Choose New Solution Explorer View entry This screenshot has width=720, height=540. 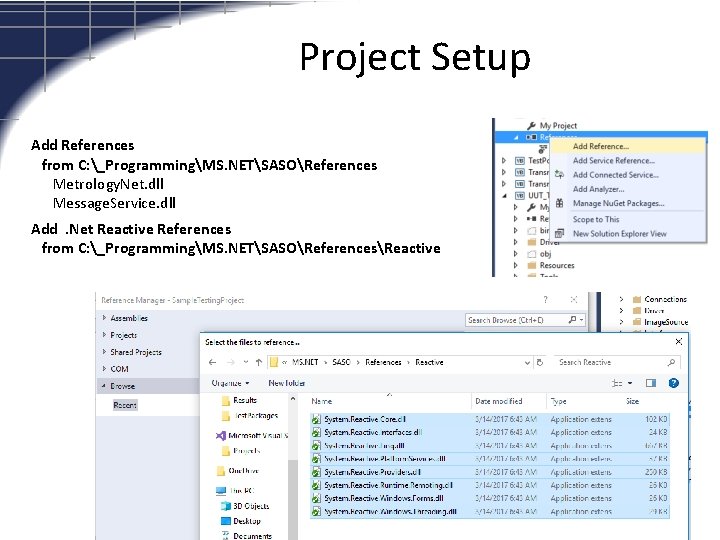(x=619, y=233)
